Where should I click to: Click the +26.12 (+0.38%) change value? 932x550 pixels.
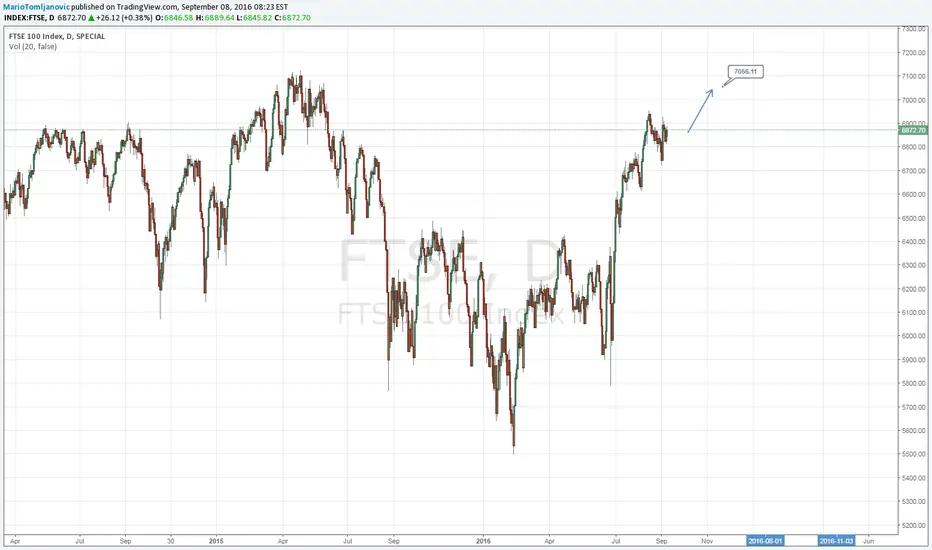pyautogui.click(x=124, y=18)
